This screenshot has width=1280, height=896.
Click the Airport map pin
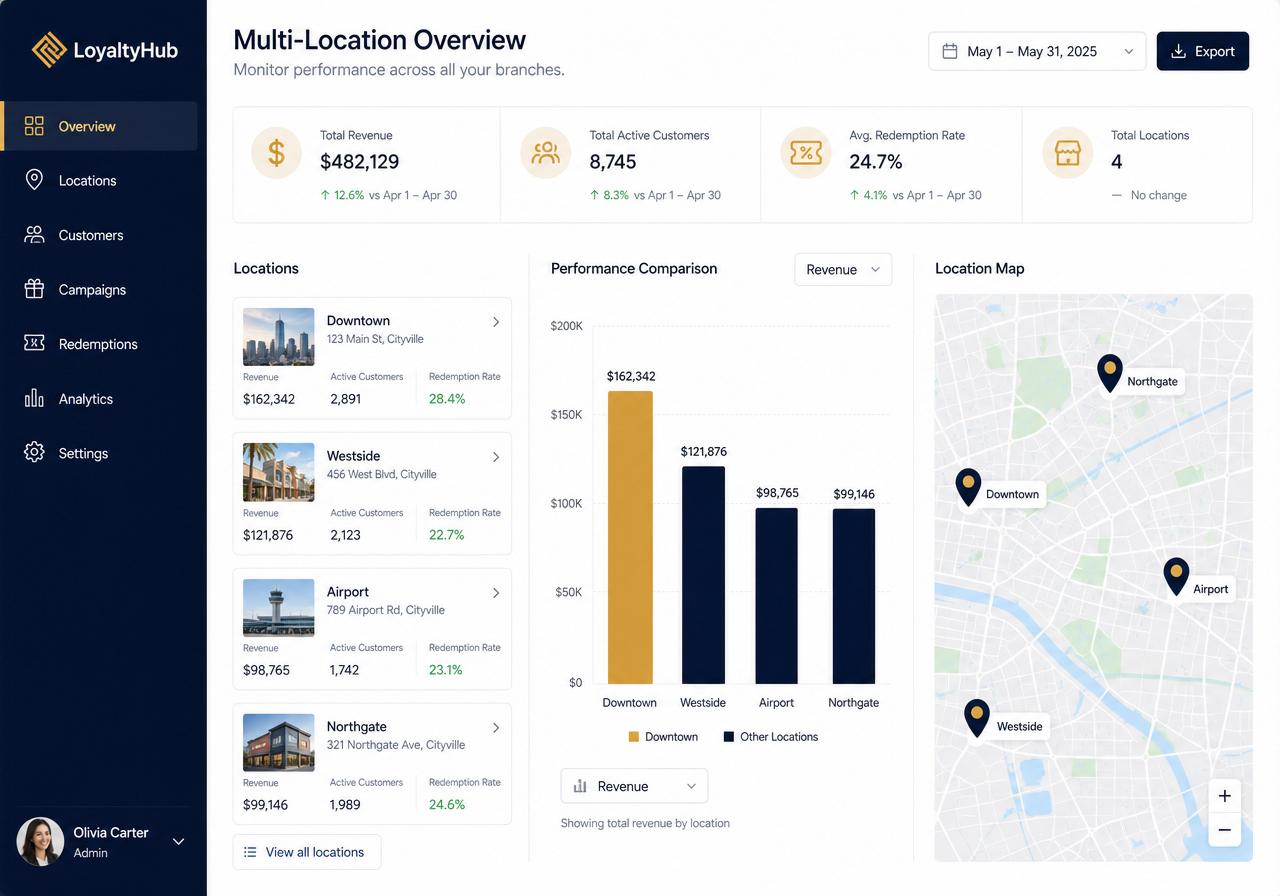click(1176, 577)
